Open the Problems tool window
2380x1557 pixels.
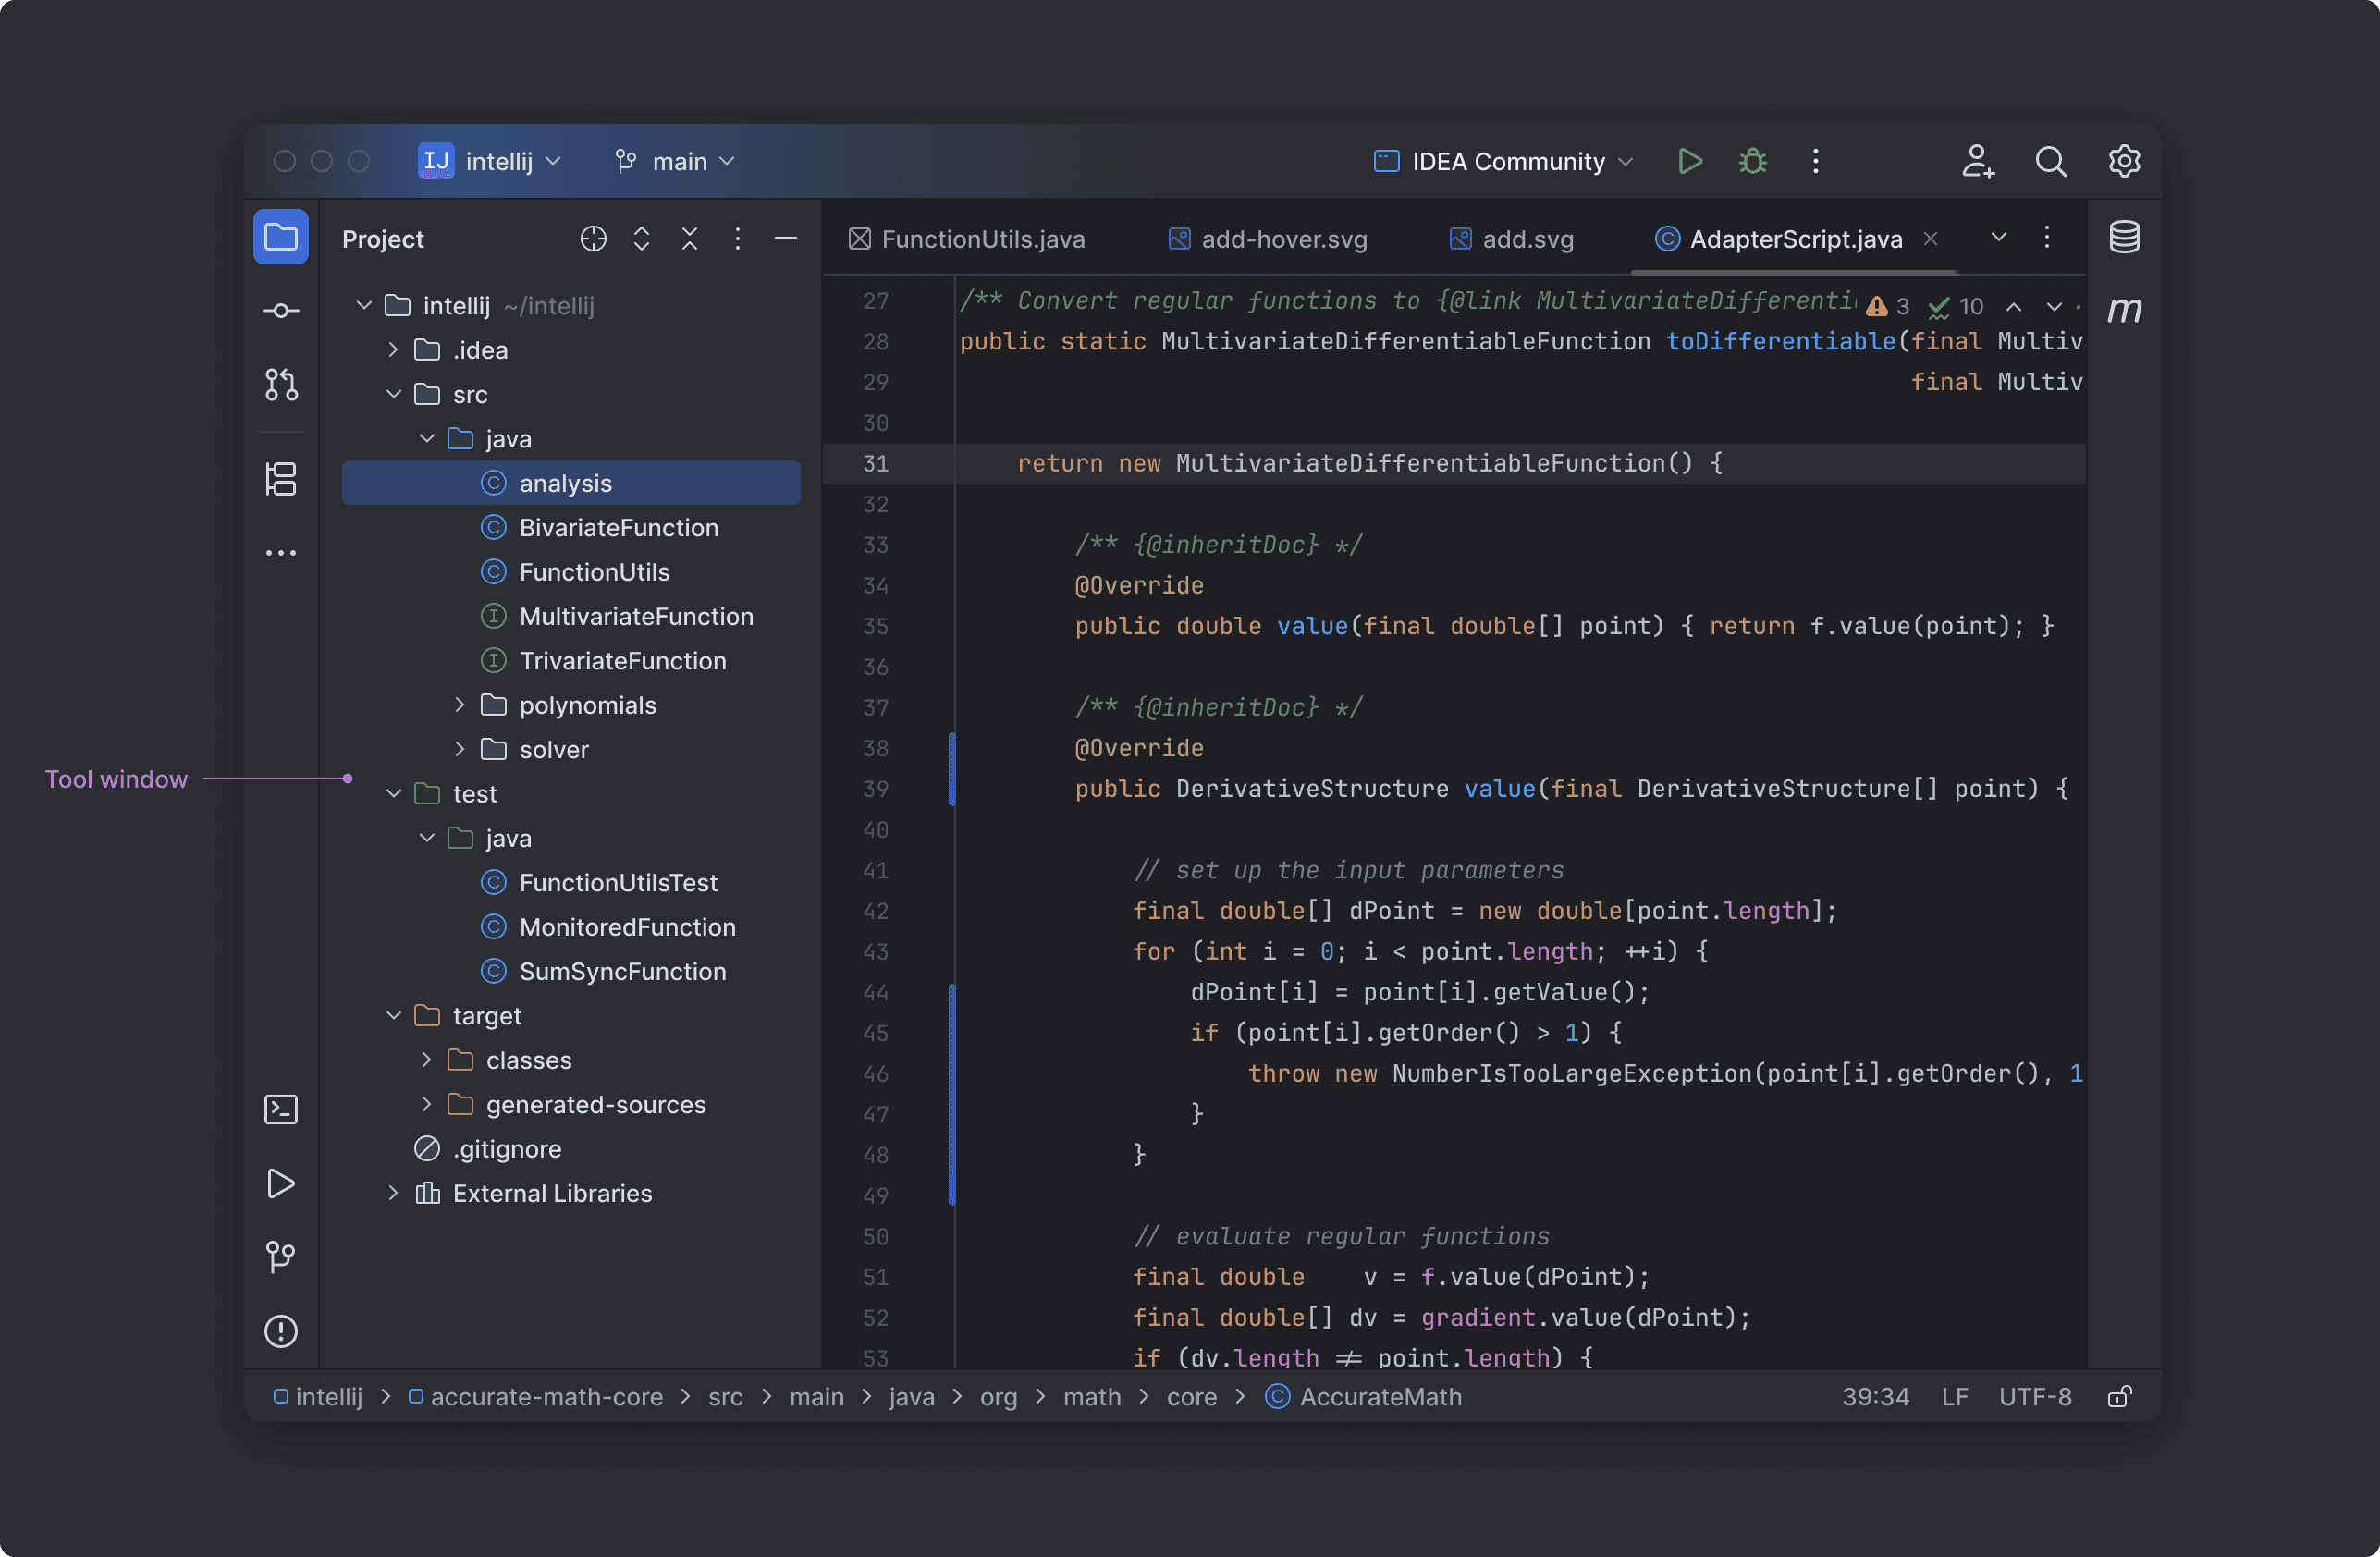(281, 1331)
